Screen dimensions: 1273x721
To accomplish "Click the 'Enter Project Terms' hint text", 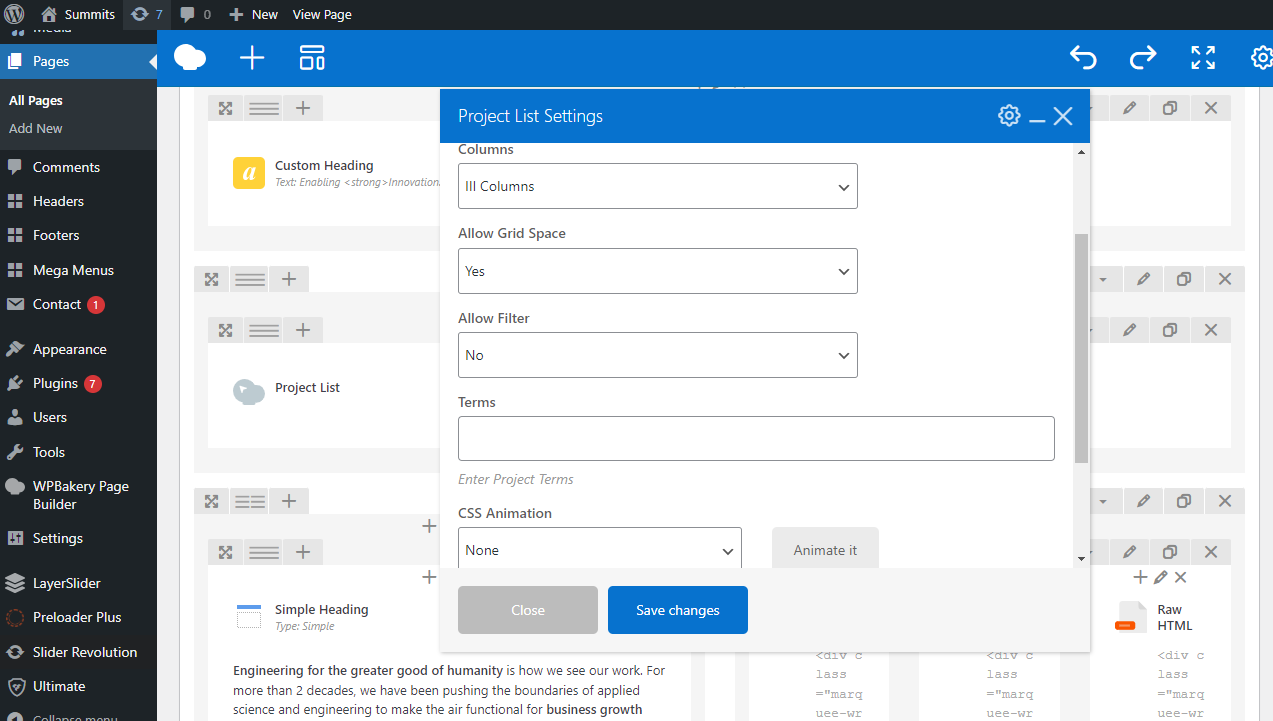I will (x=516, y=479).
